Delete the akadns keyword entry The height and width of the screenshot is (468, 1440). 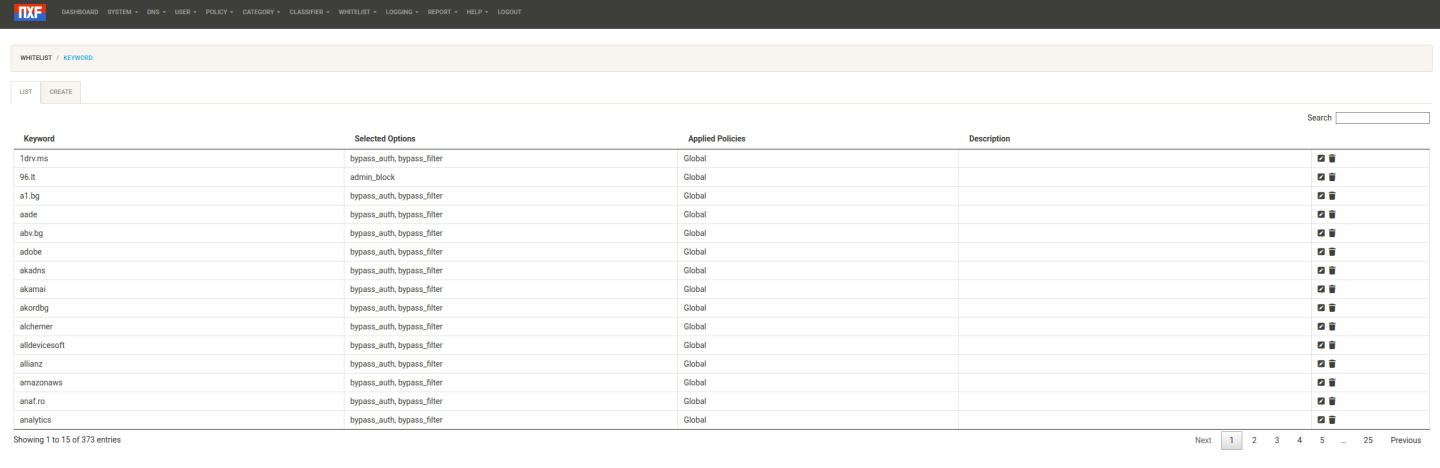click(x=1332, y=270)
